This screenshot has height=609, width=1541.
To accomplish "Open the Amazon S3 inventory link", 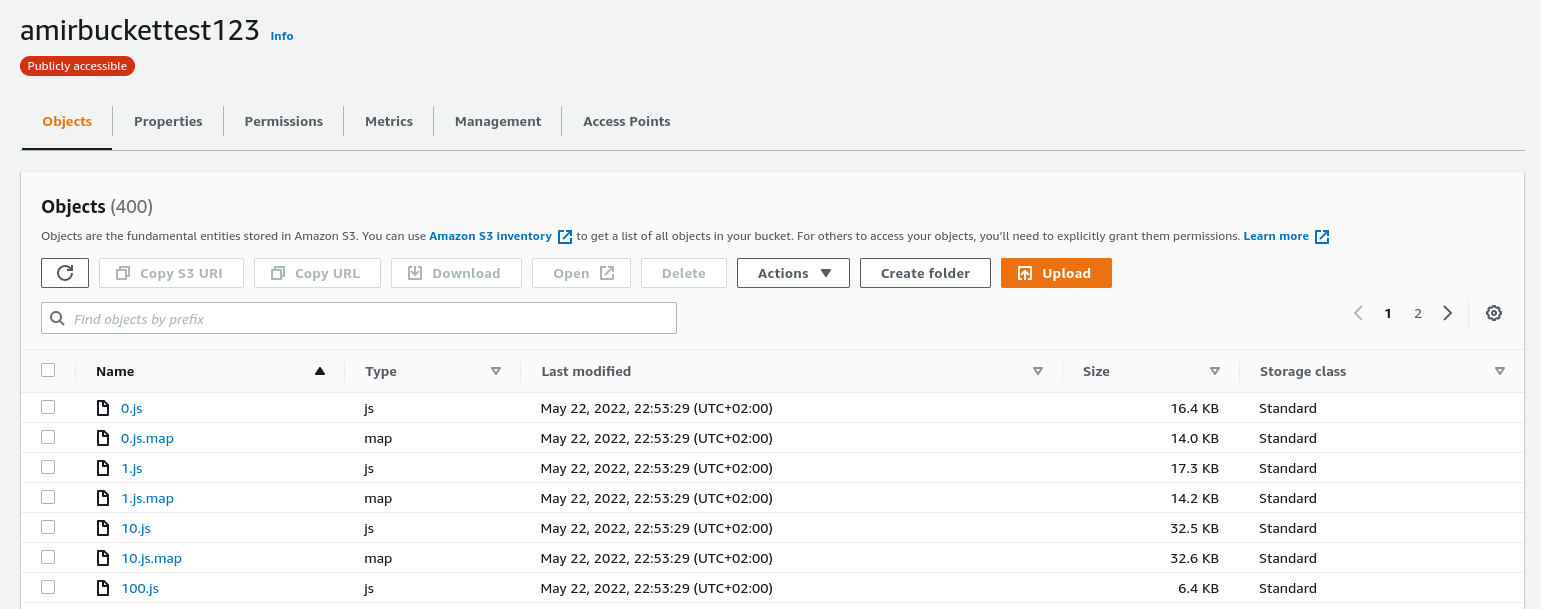I will point(490,237).
